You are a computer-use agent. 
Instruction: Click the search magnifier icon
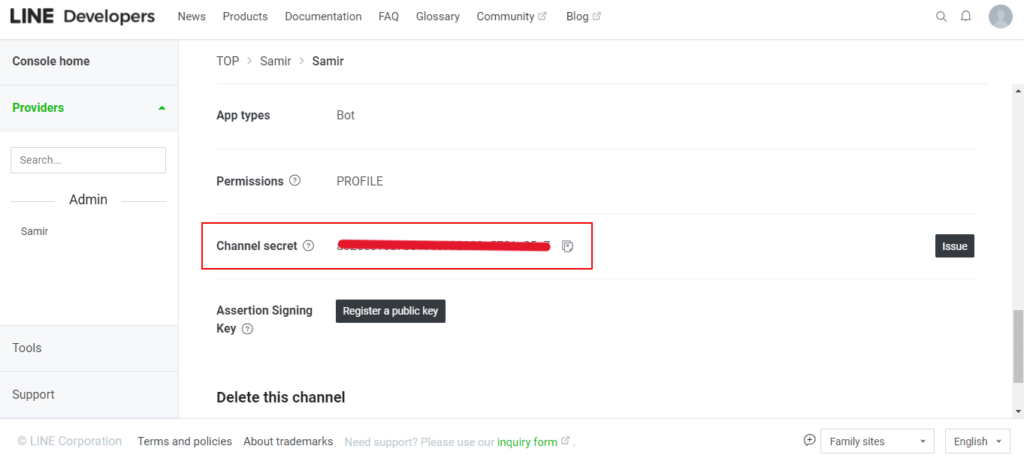tap(941, 17)
